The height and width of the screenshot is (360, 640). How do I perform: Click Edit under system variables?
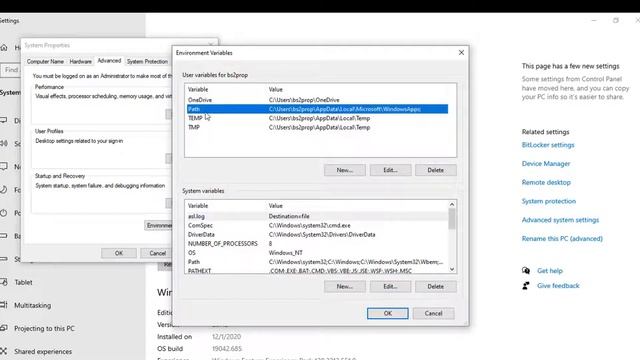point(390,287)
